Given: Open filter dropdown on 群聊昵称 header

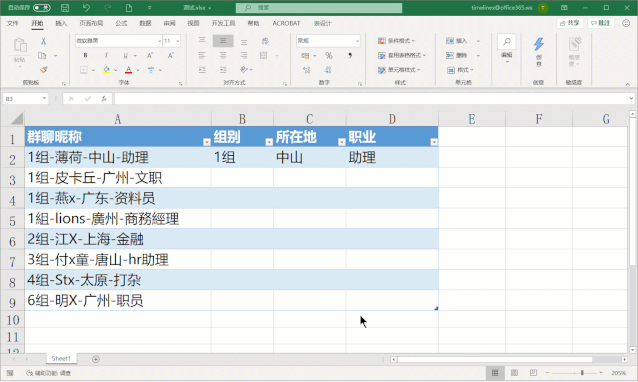Looking at the screenshot, I should [x=207, y=142].
